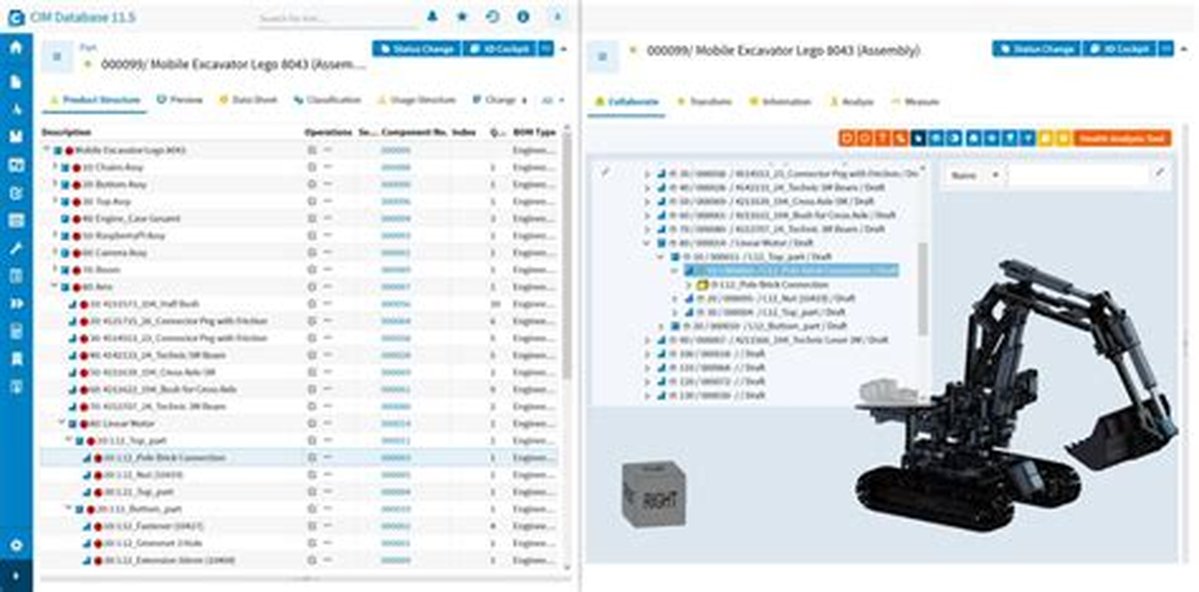The height and width of the screenshot is (592, 1199).
Task: Toggle checkbox for 10 Chains Assy
Action: pos(66,168)
